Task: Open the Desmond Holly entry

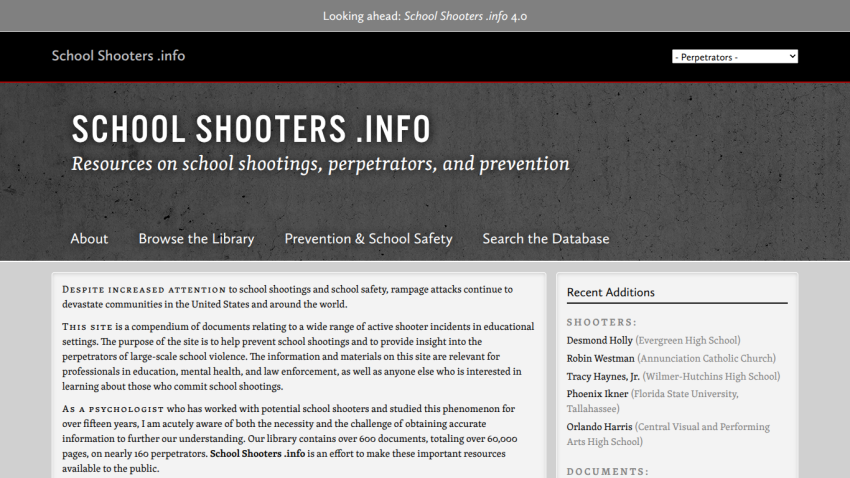Action: click(600, 340)
